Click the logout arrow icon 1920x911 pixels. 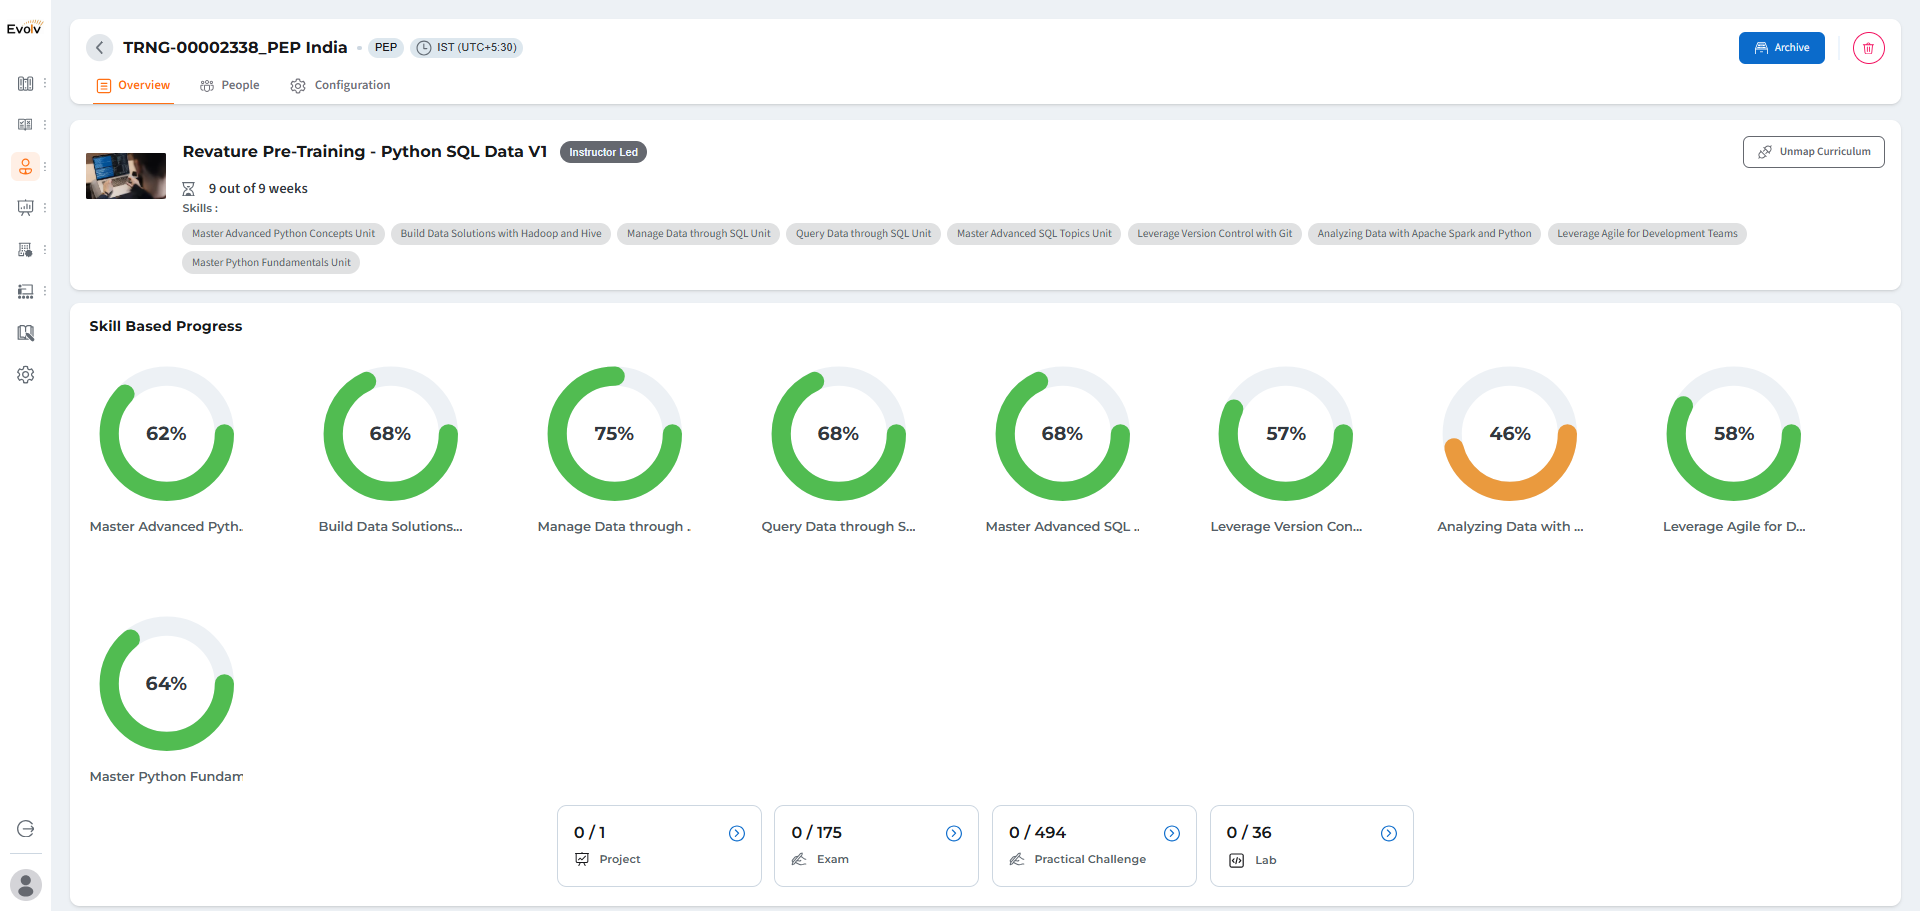[x=26, y=829]
